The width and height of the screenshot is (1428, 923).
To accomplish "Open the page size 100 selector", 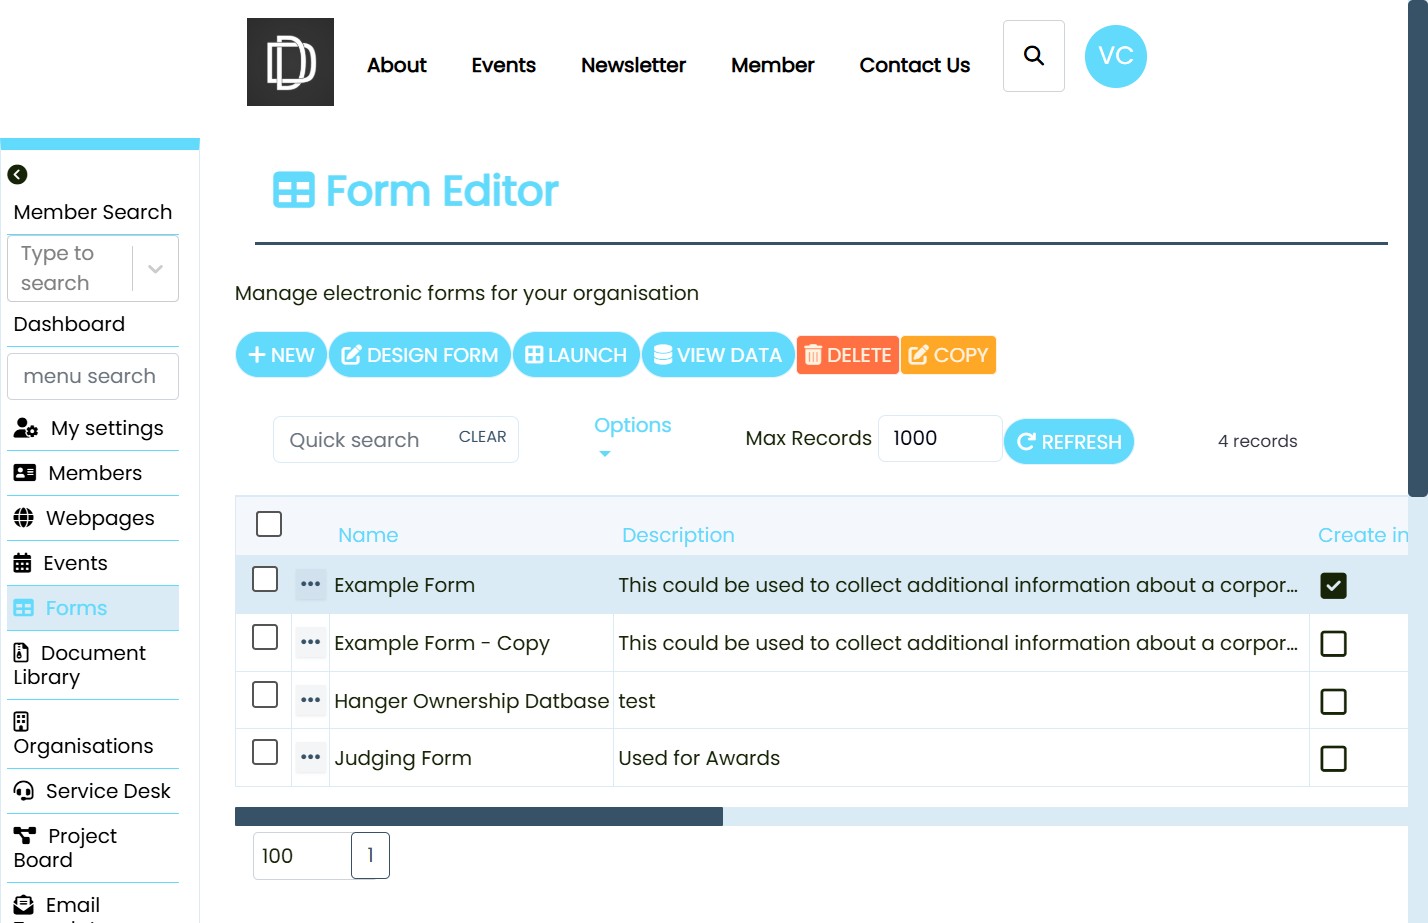I will click(x=301, y=856).
